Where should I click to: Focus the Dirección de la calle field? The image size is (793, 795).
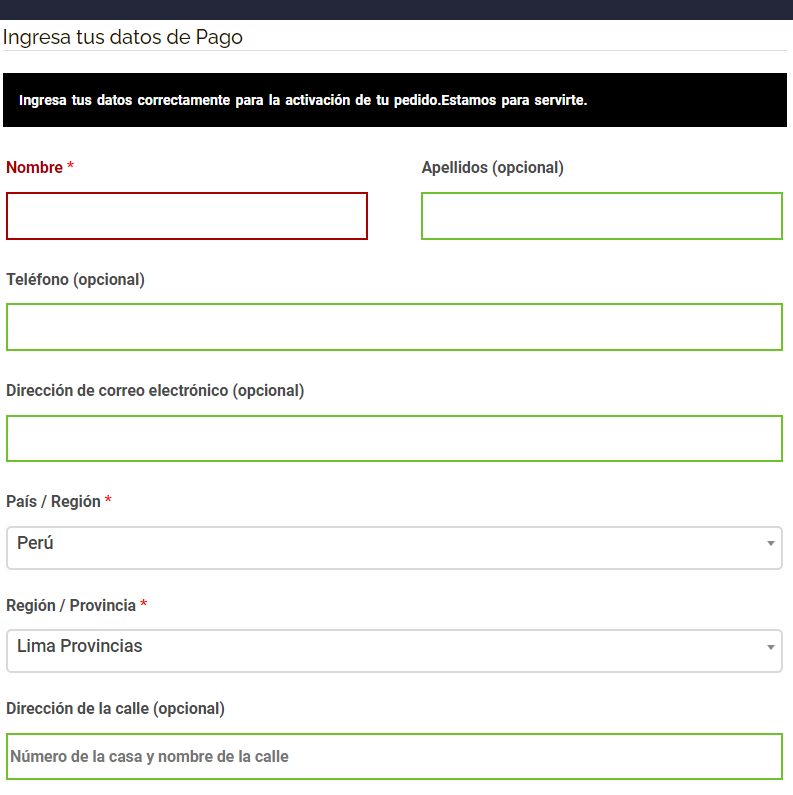pyautogui.click(x=394, y=756)
